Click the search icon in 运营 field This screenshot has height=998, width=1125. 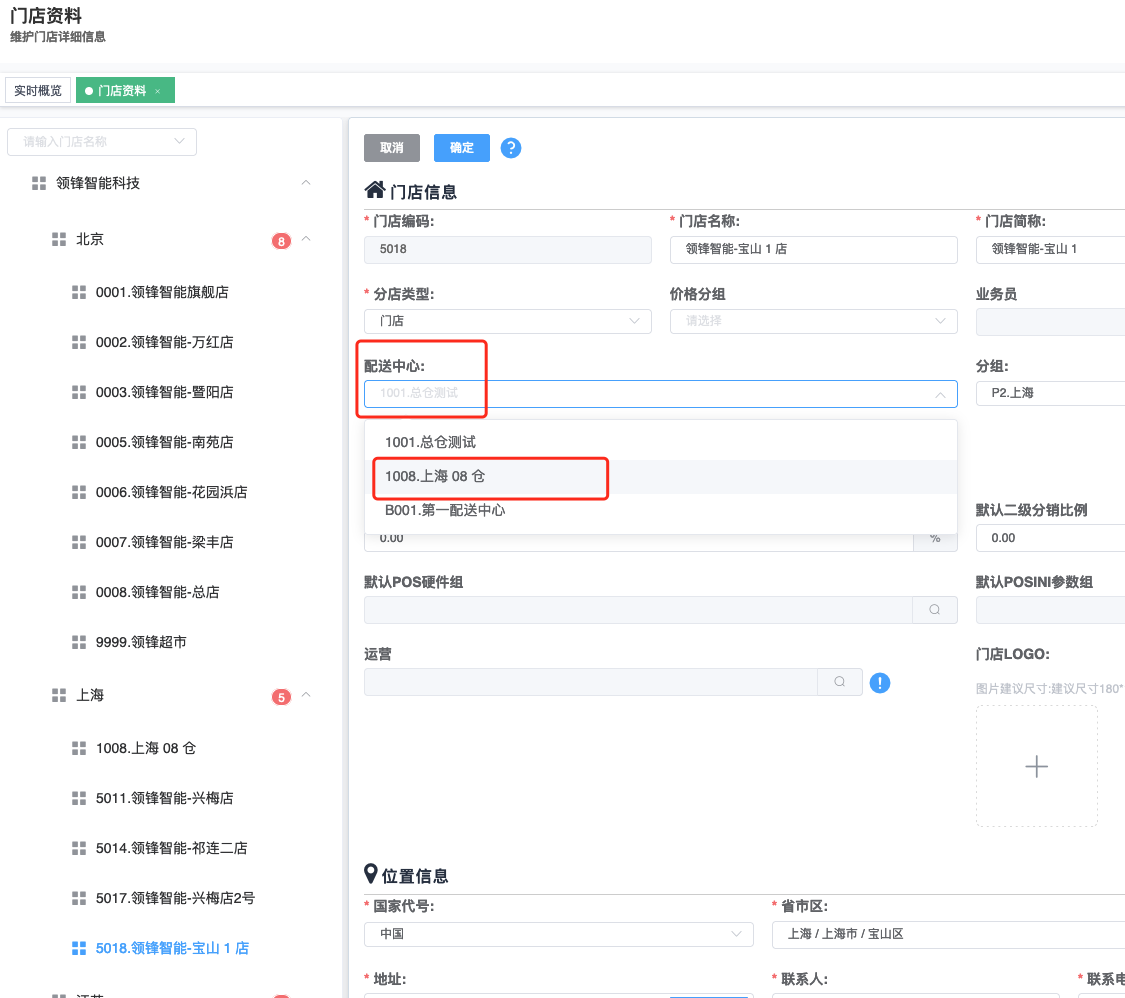pos(840,682)
